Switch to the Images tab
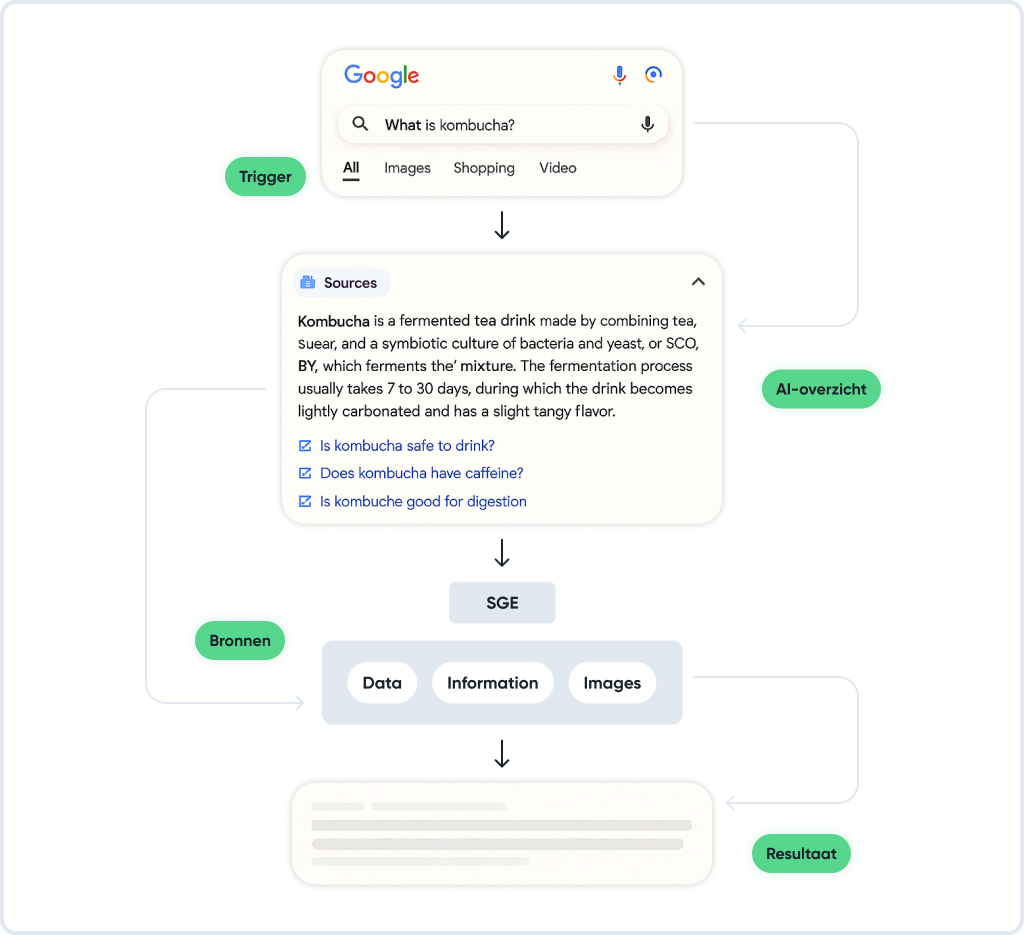The width and height of the screenshot is (1024, 935). 407,168
